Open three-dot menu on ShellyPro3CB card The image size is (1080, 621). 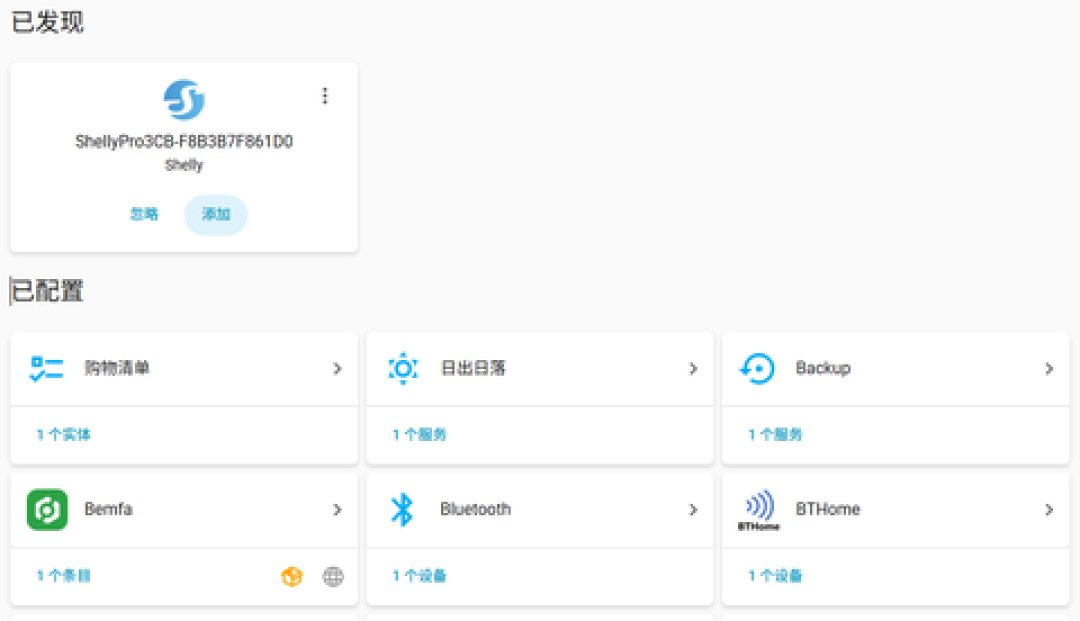coord(325,96)
